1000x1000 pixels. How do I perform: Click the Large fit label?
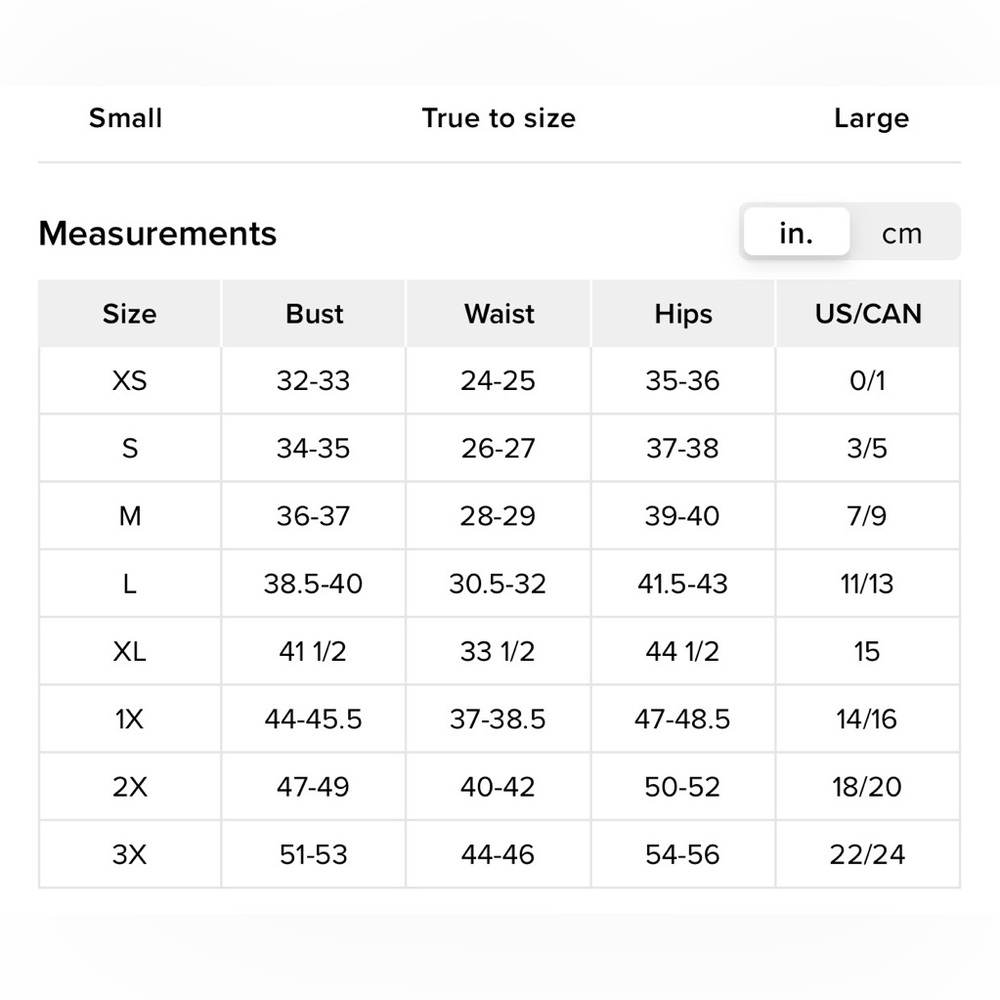(x=871, y=118)
